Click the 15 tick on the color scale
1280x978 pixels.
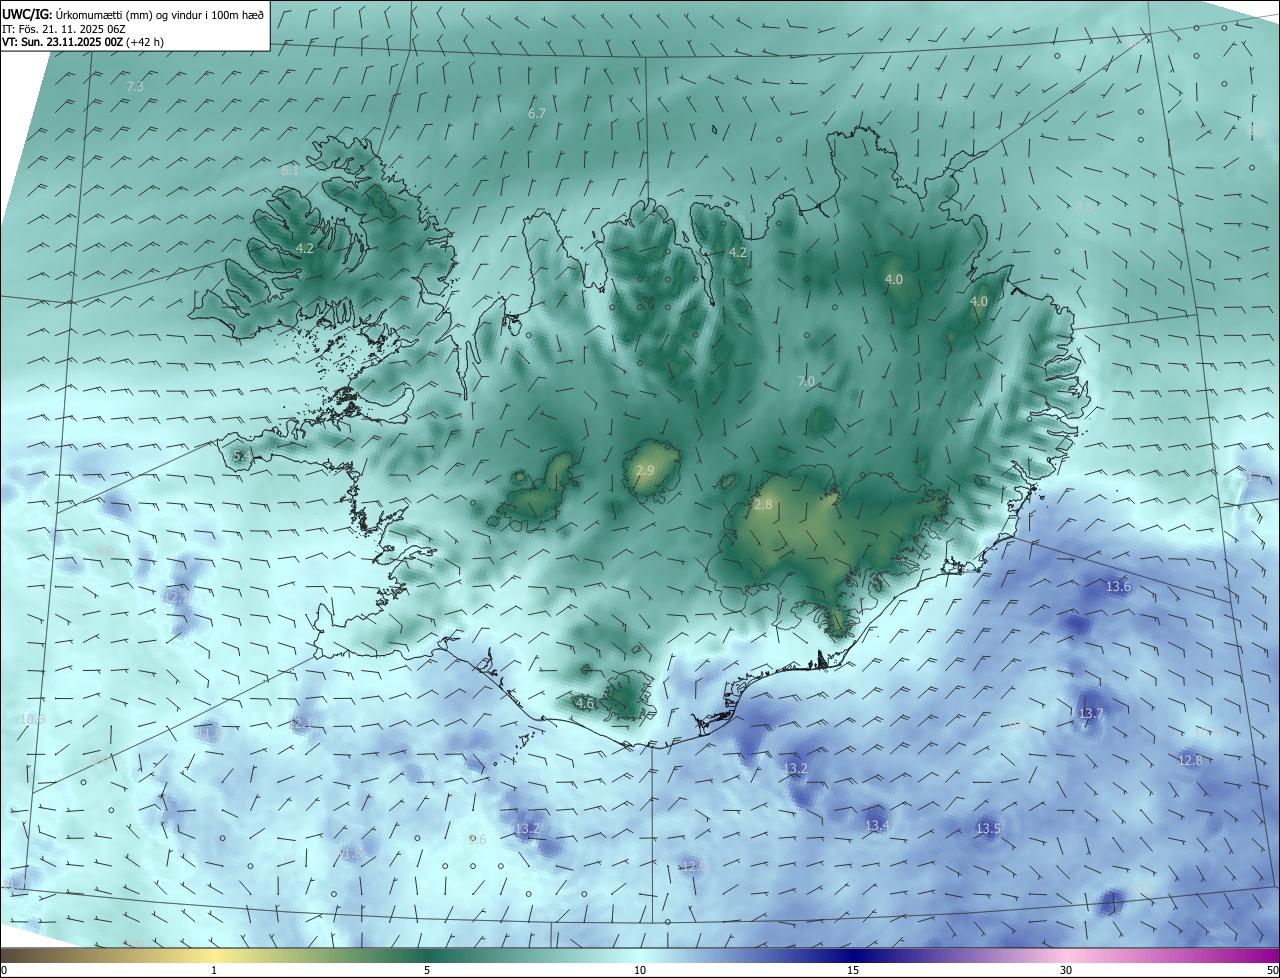853,970
